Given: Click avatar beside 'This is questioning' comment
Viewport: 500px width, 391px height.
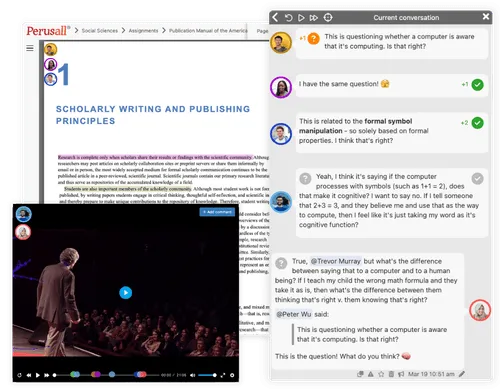Looking at the screenshot, I should coord(281,42).
